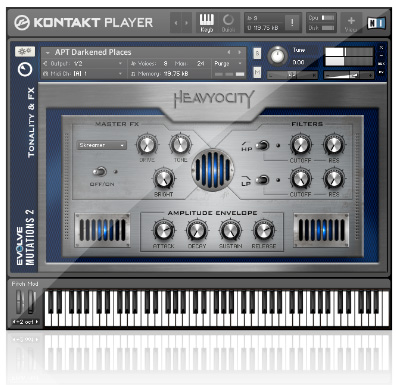Open the Quick-load panel icon

click(x=228, y=23)
